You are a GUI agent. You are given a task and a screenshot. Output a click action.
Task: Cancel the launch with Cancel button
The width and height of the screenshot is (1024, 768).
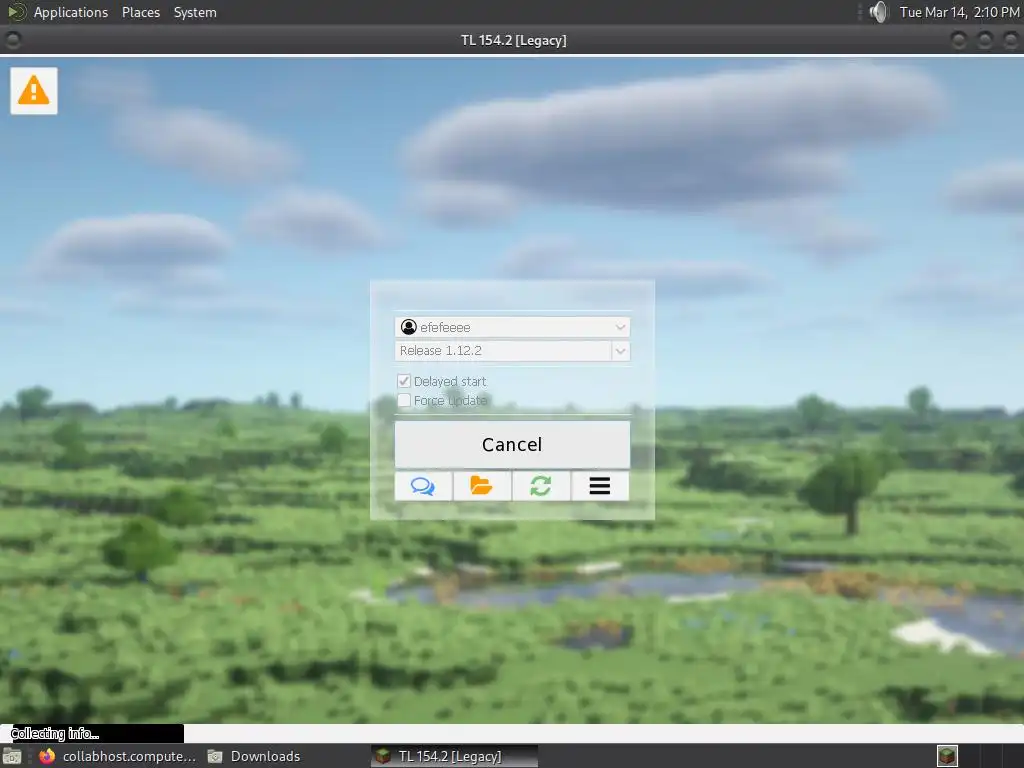tap(512, 444)
